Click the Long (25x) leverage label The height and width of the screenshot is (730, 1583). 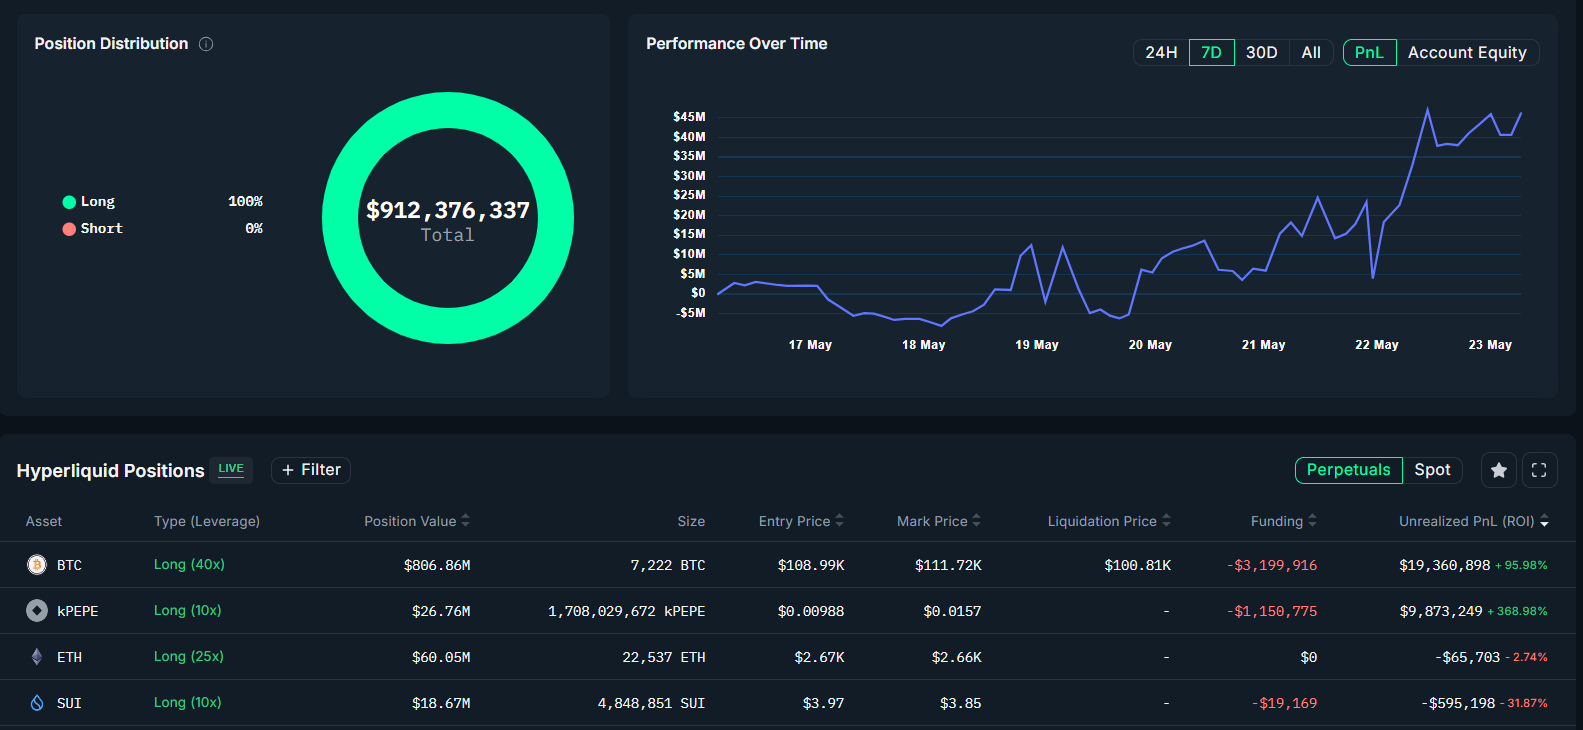coord(189,657)
